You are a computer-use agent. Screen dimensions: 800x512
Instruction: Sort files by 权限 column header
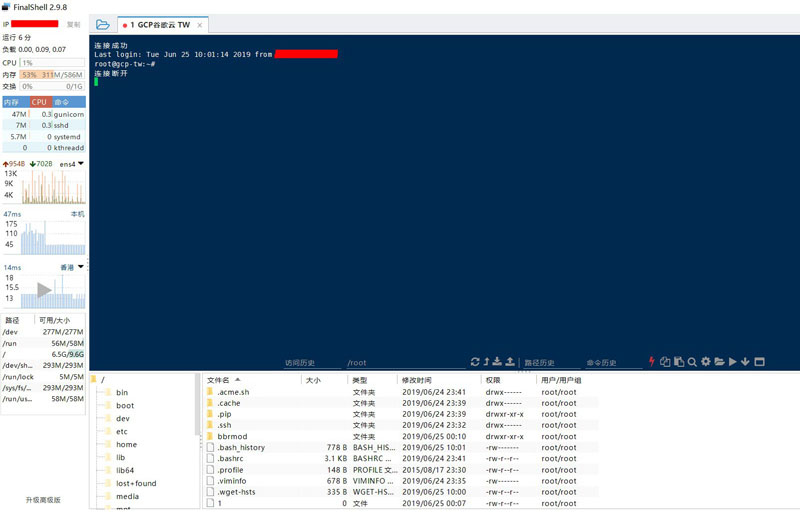[x=509, y=380]
